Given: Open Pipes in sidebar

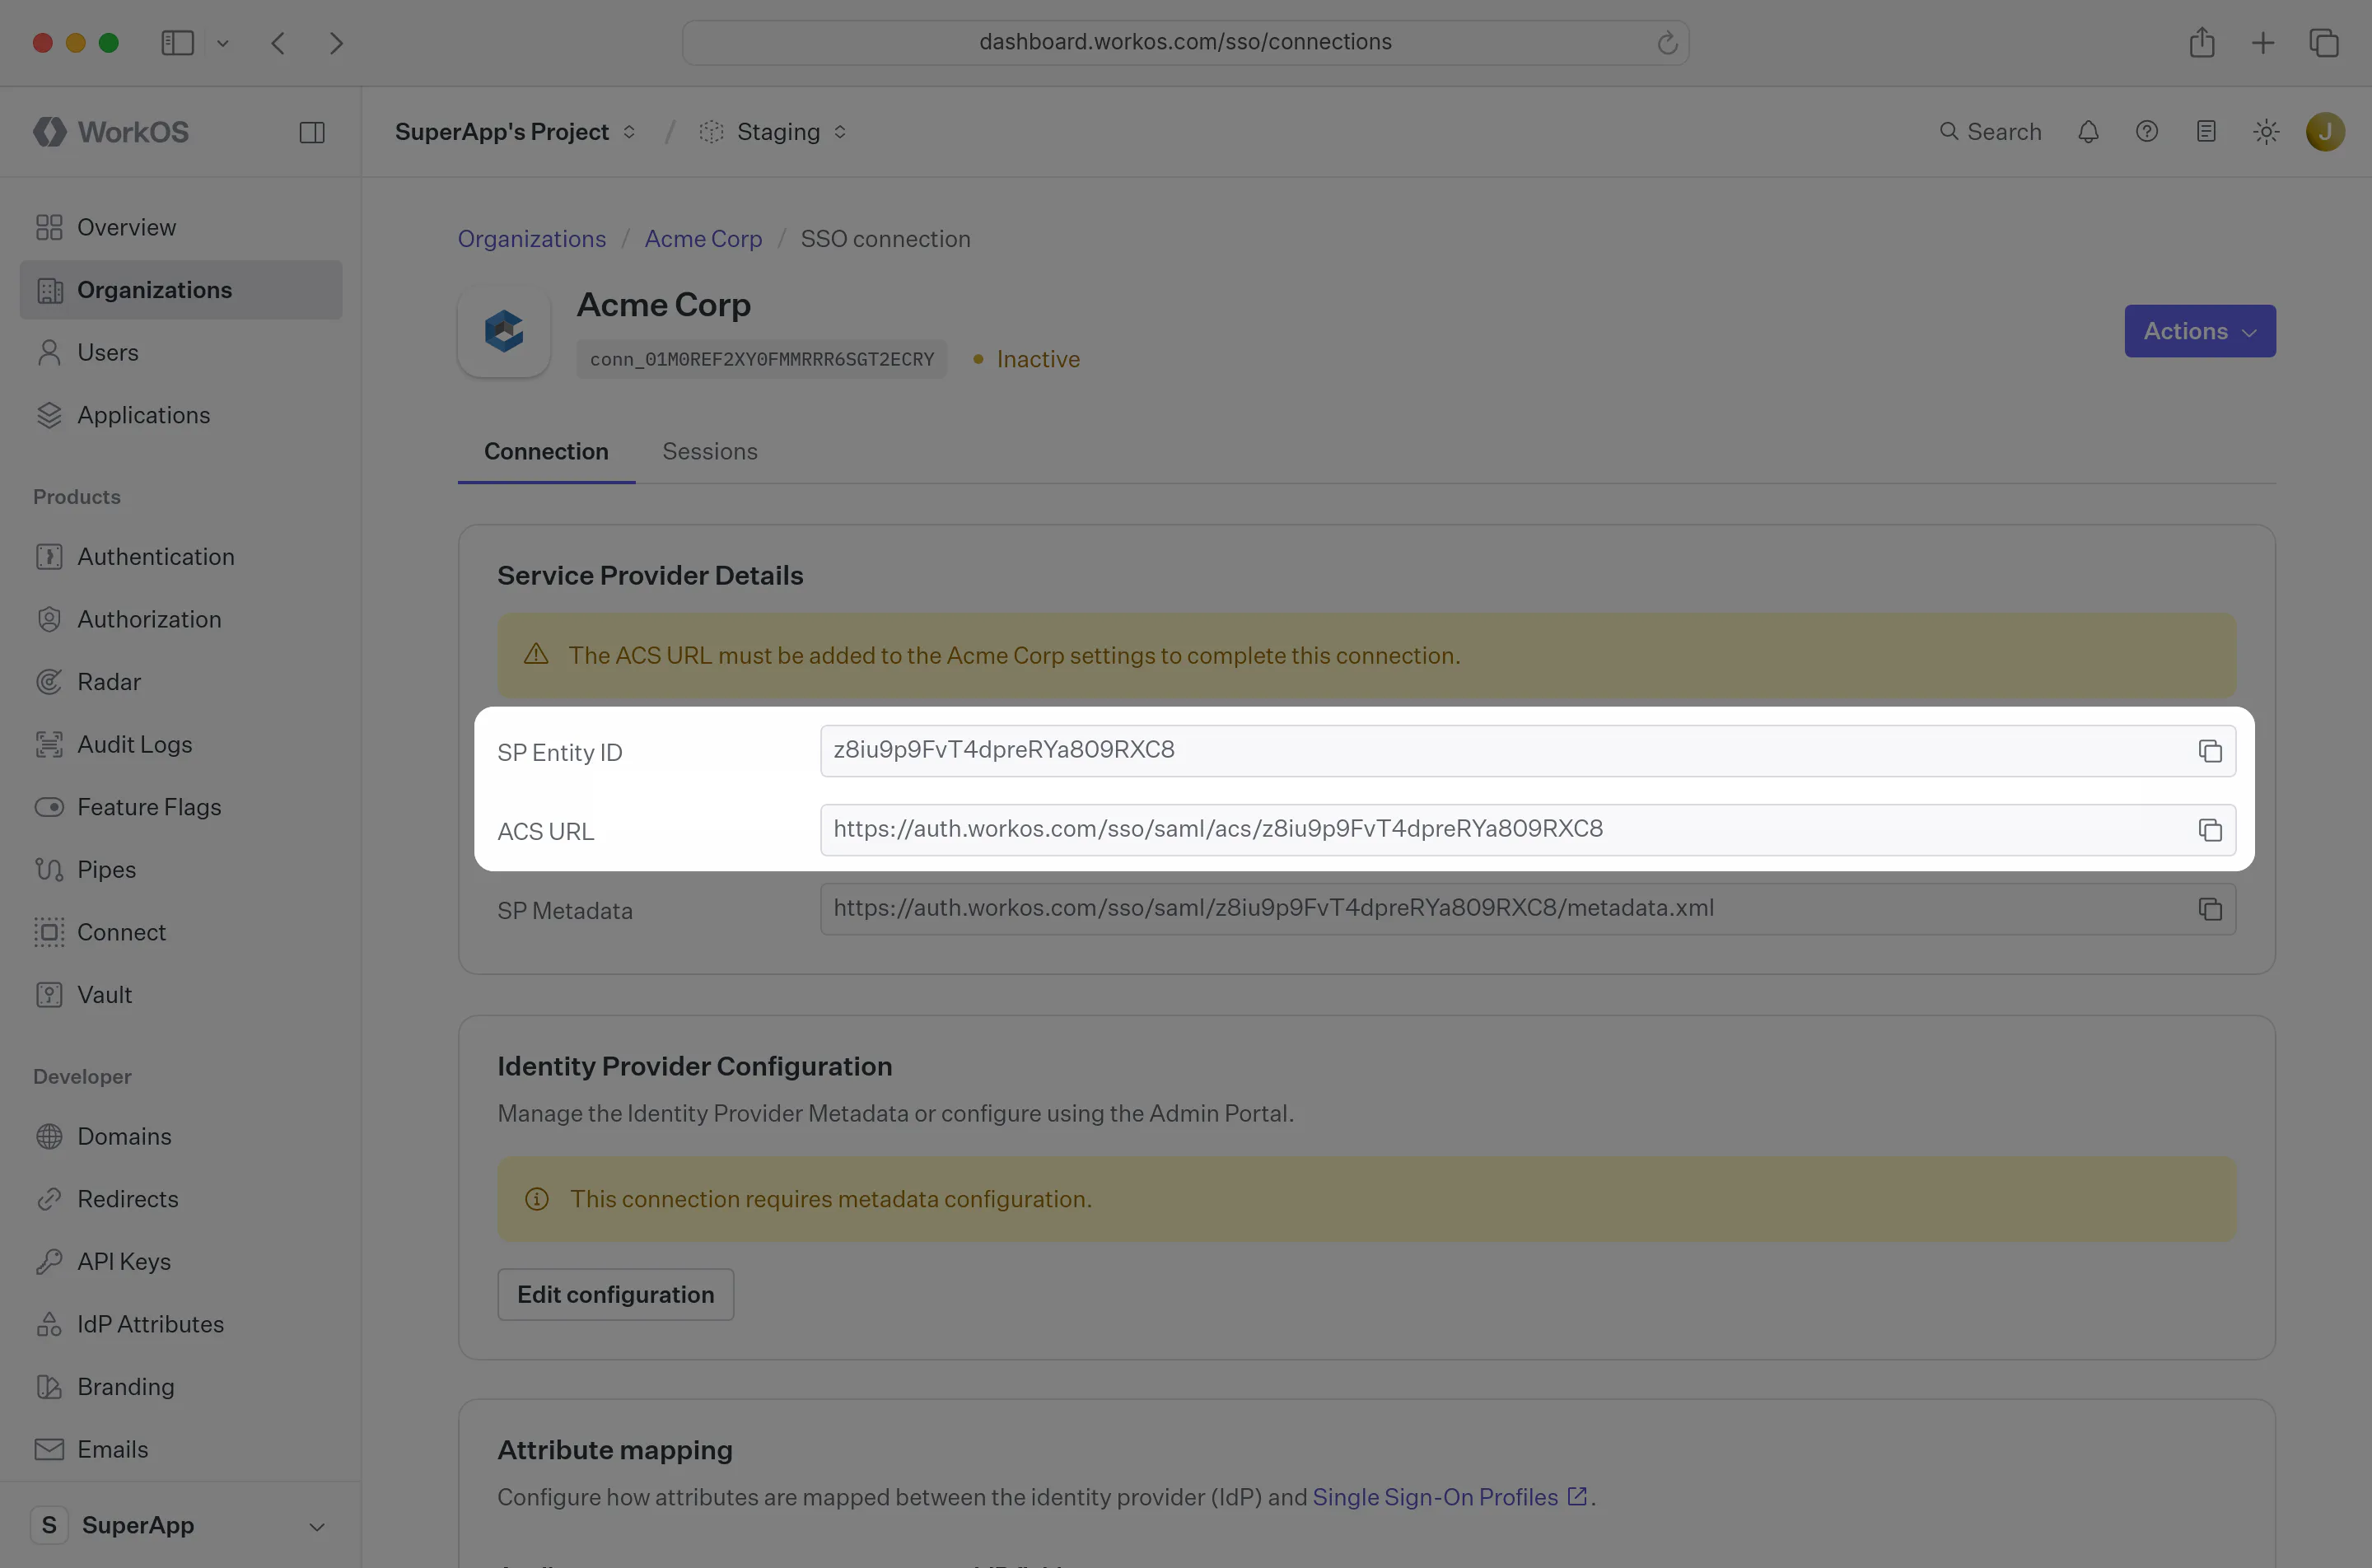Looking at the screenshot, I should coord(181,870).
